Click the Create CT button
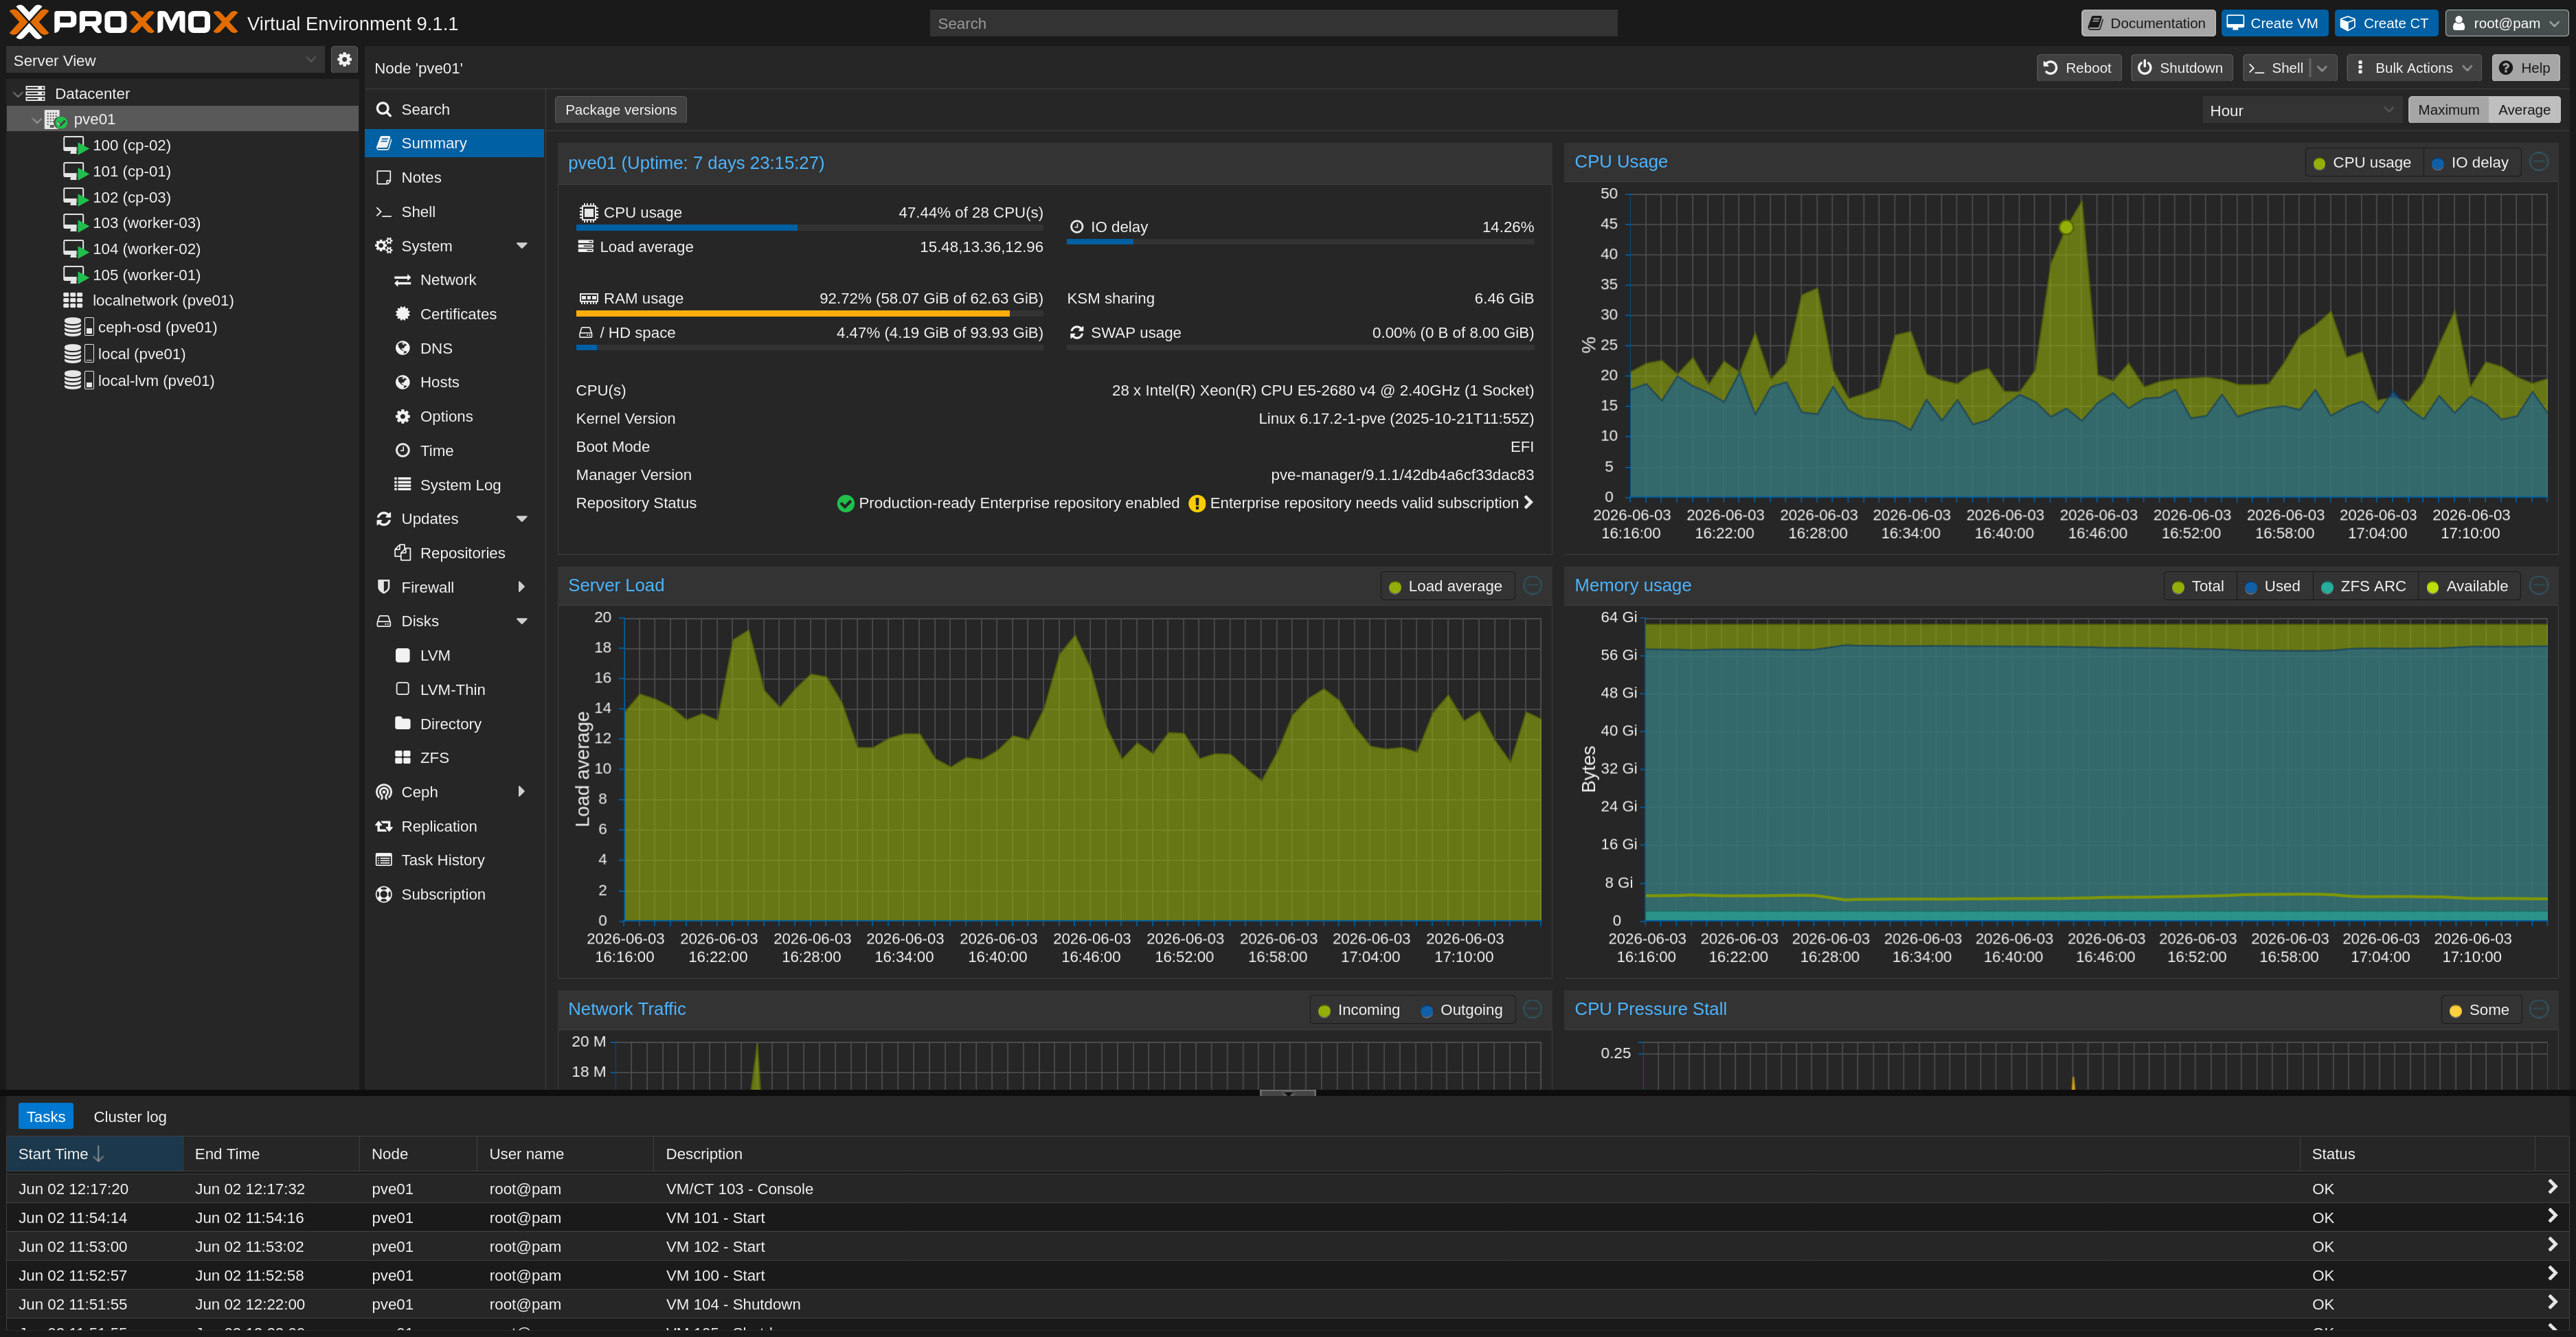 pos(2387,23)
